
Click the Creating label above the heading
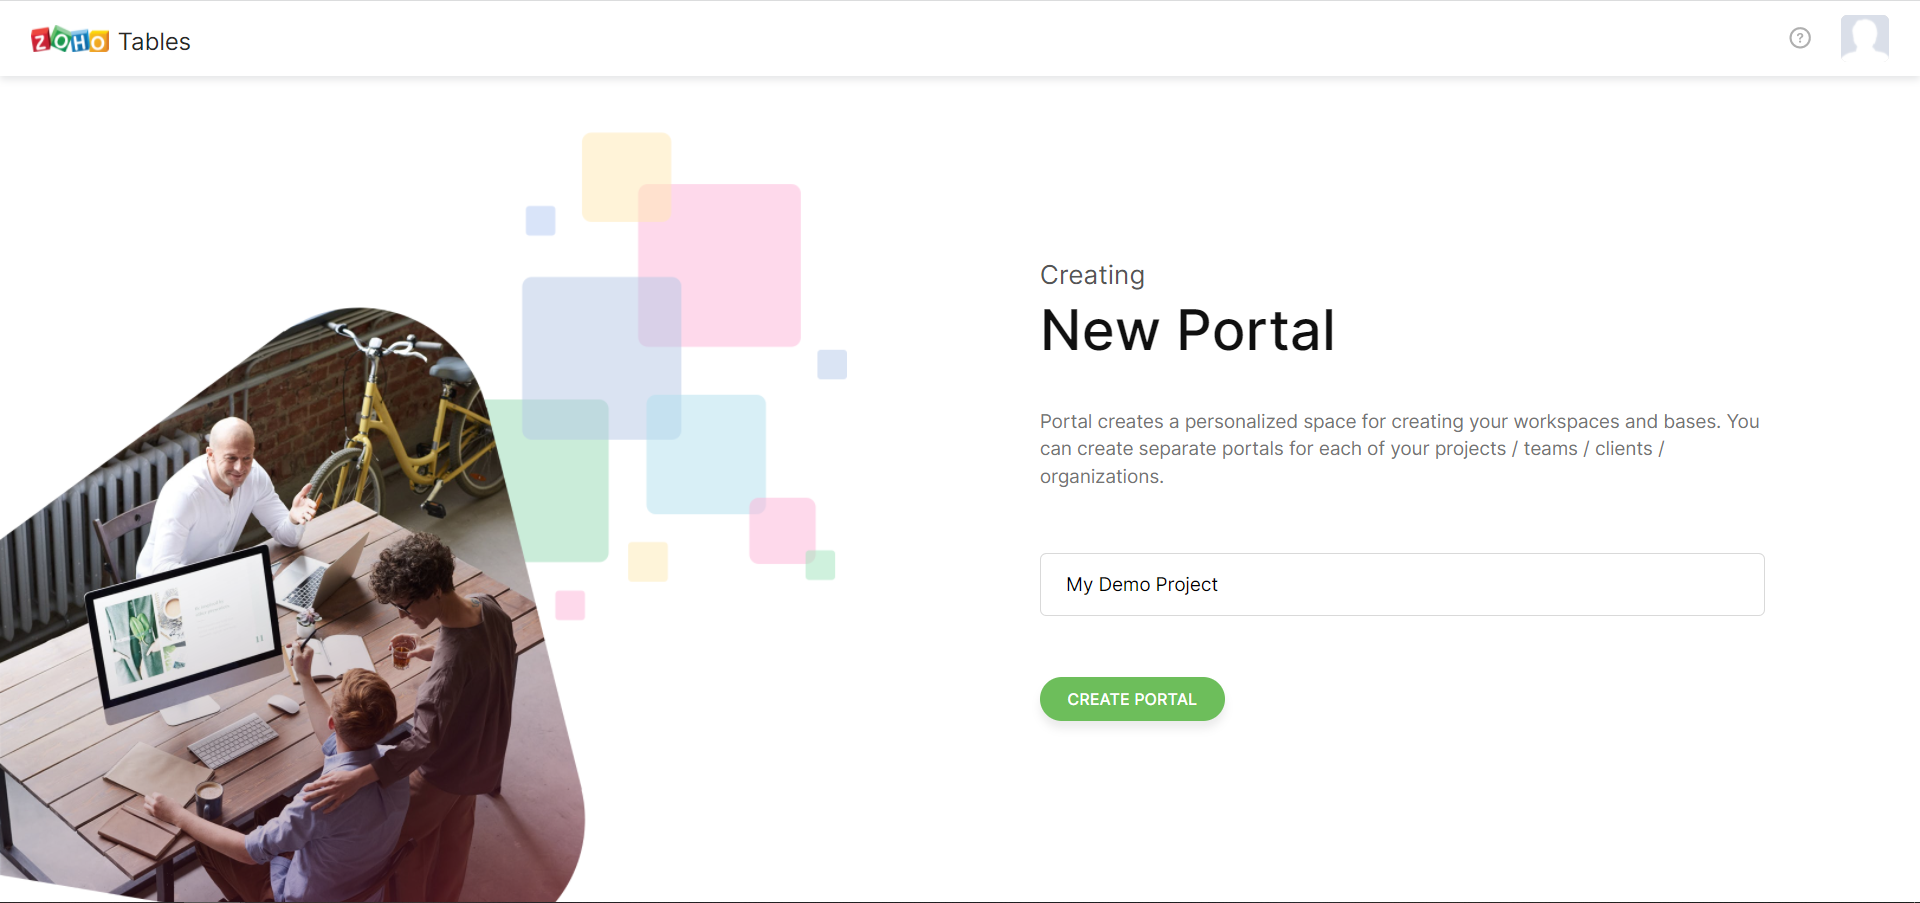(x=1092, y=275)
